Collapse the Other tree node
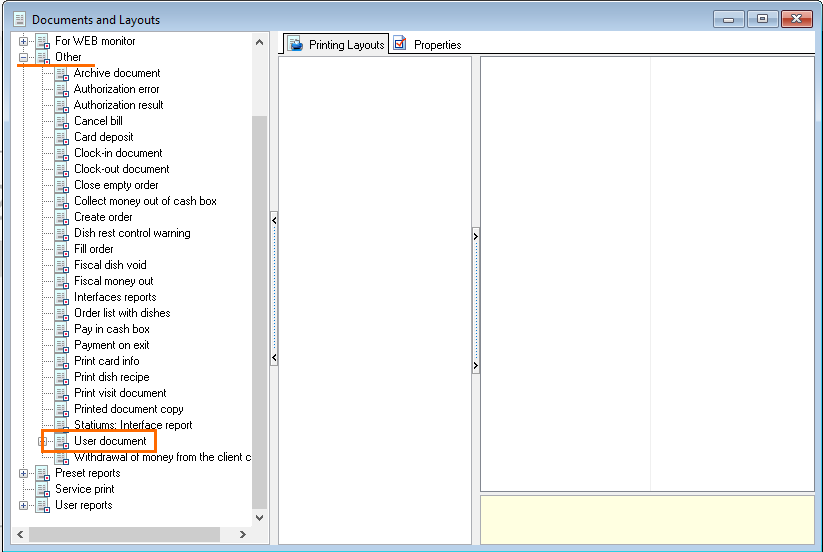The width and height of the screenshot is (823, 552). click(x=24, y=57)
